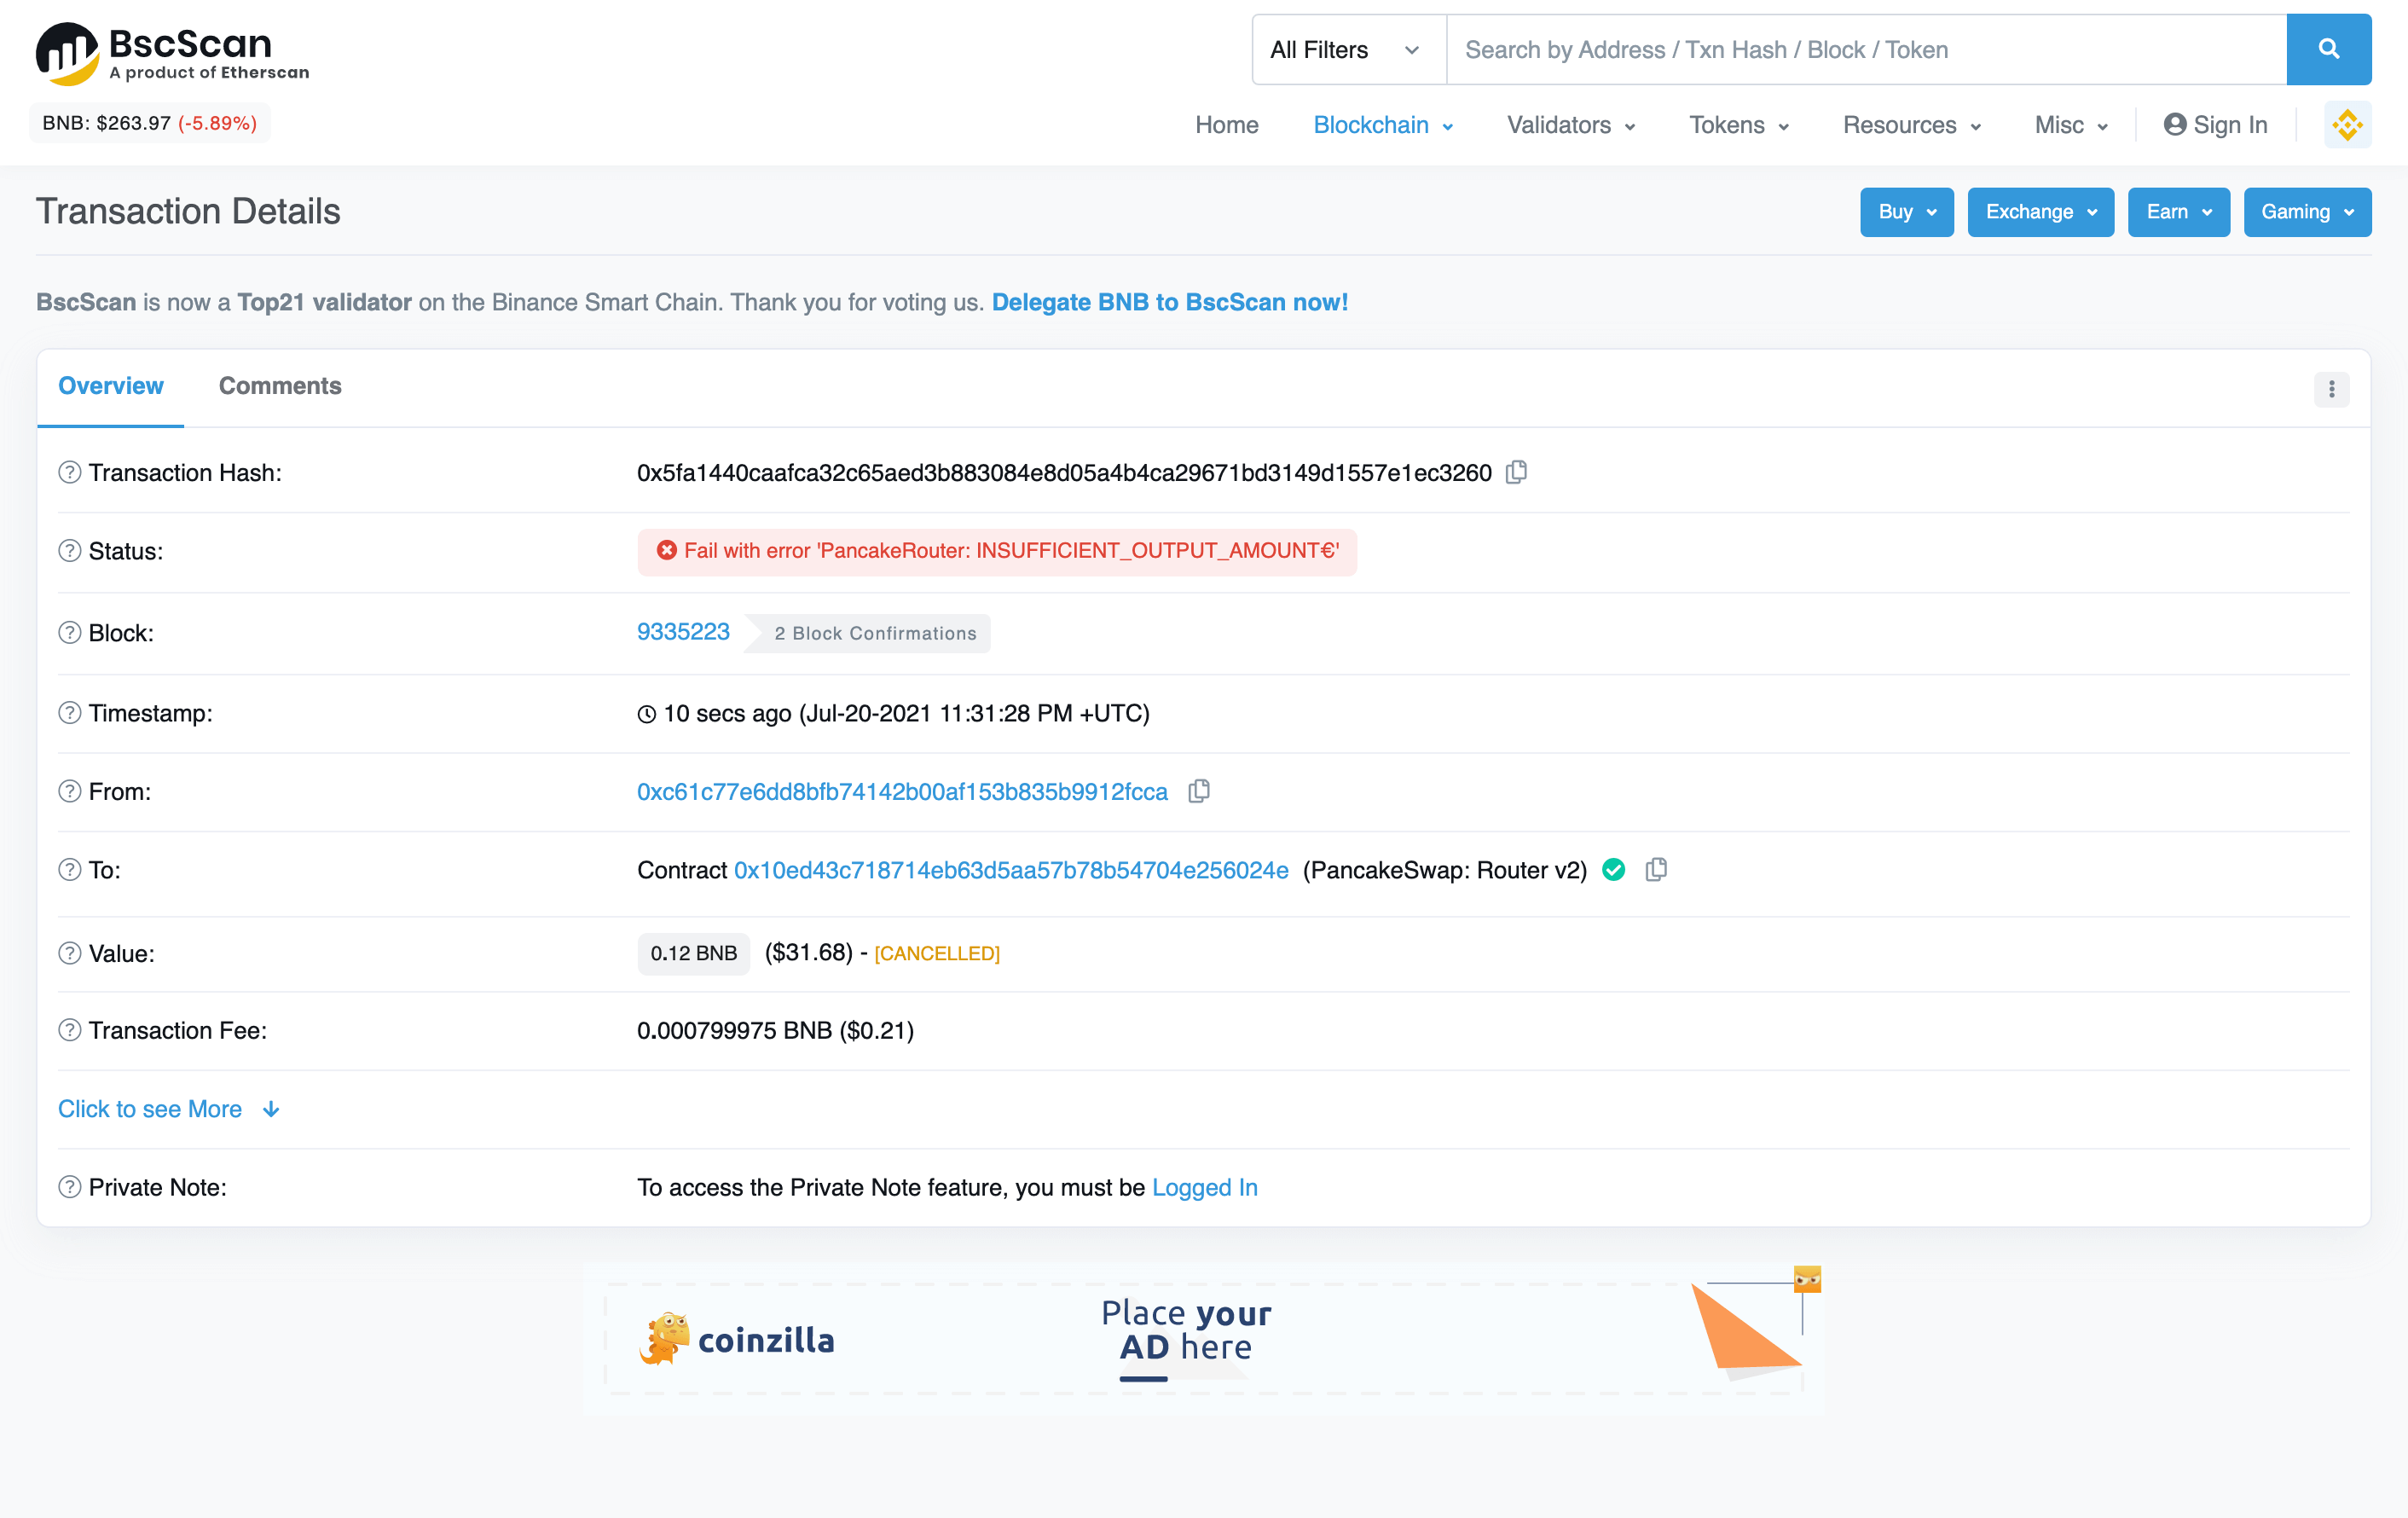Open the Buy dropdown button

[x=1906, y=212]
